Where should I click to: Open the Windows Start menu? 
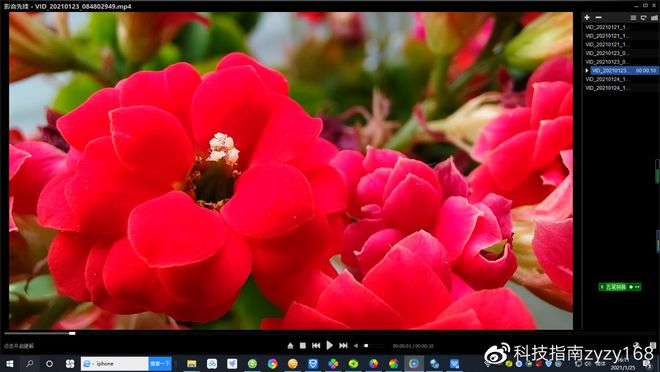coord(9,364)
